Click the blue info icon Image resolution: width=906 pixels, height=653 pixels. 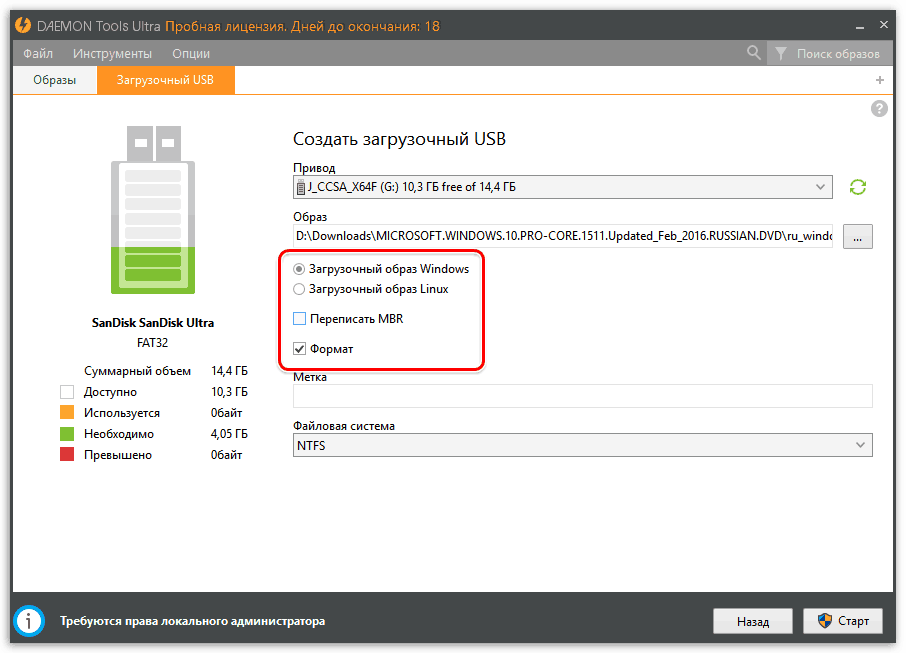[27, 620]
